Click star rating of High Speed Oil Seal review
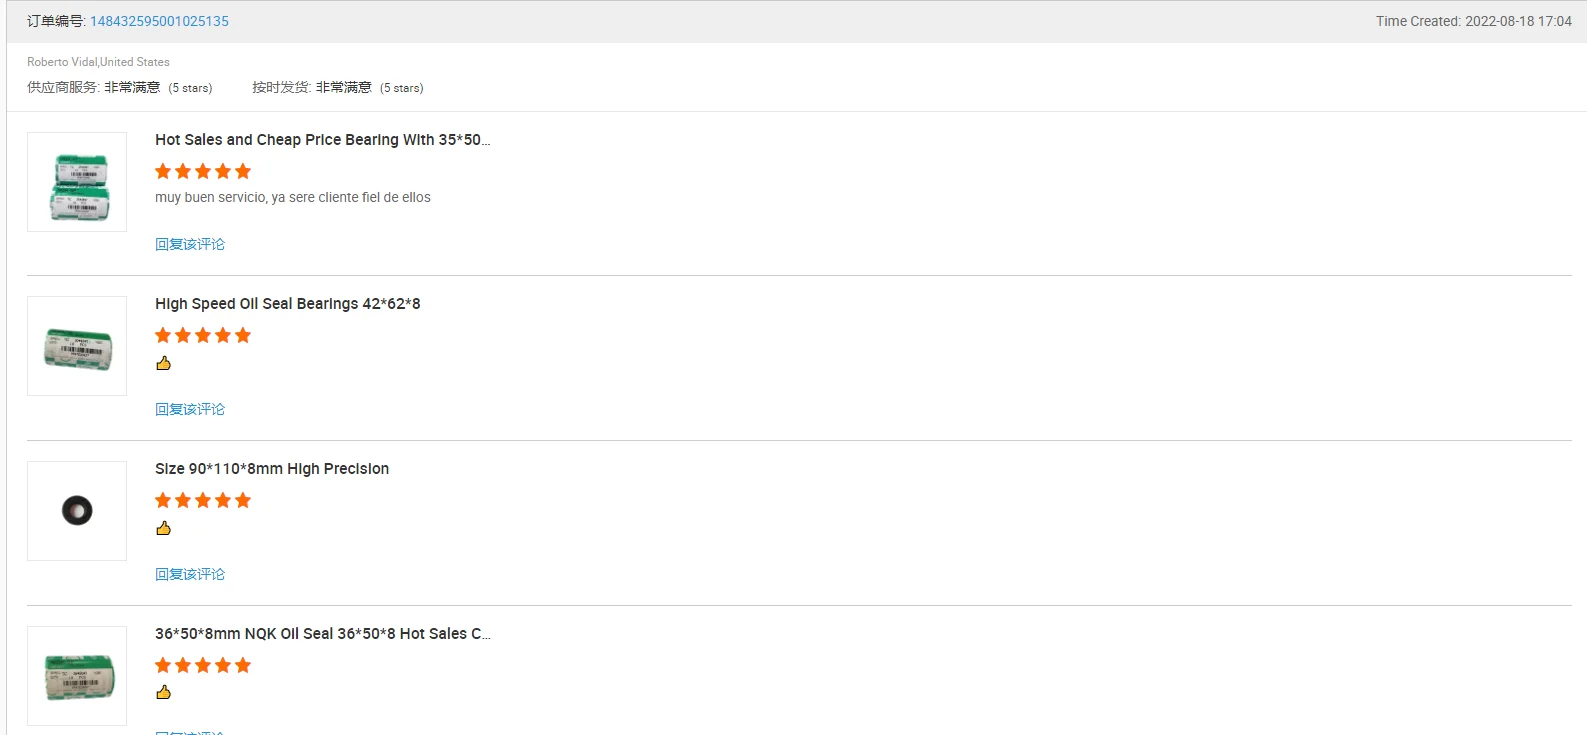 click(203, 335)
